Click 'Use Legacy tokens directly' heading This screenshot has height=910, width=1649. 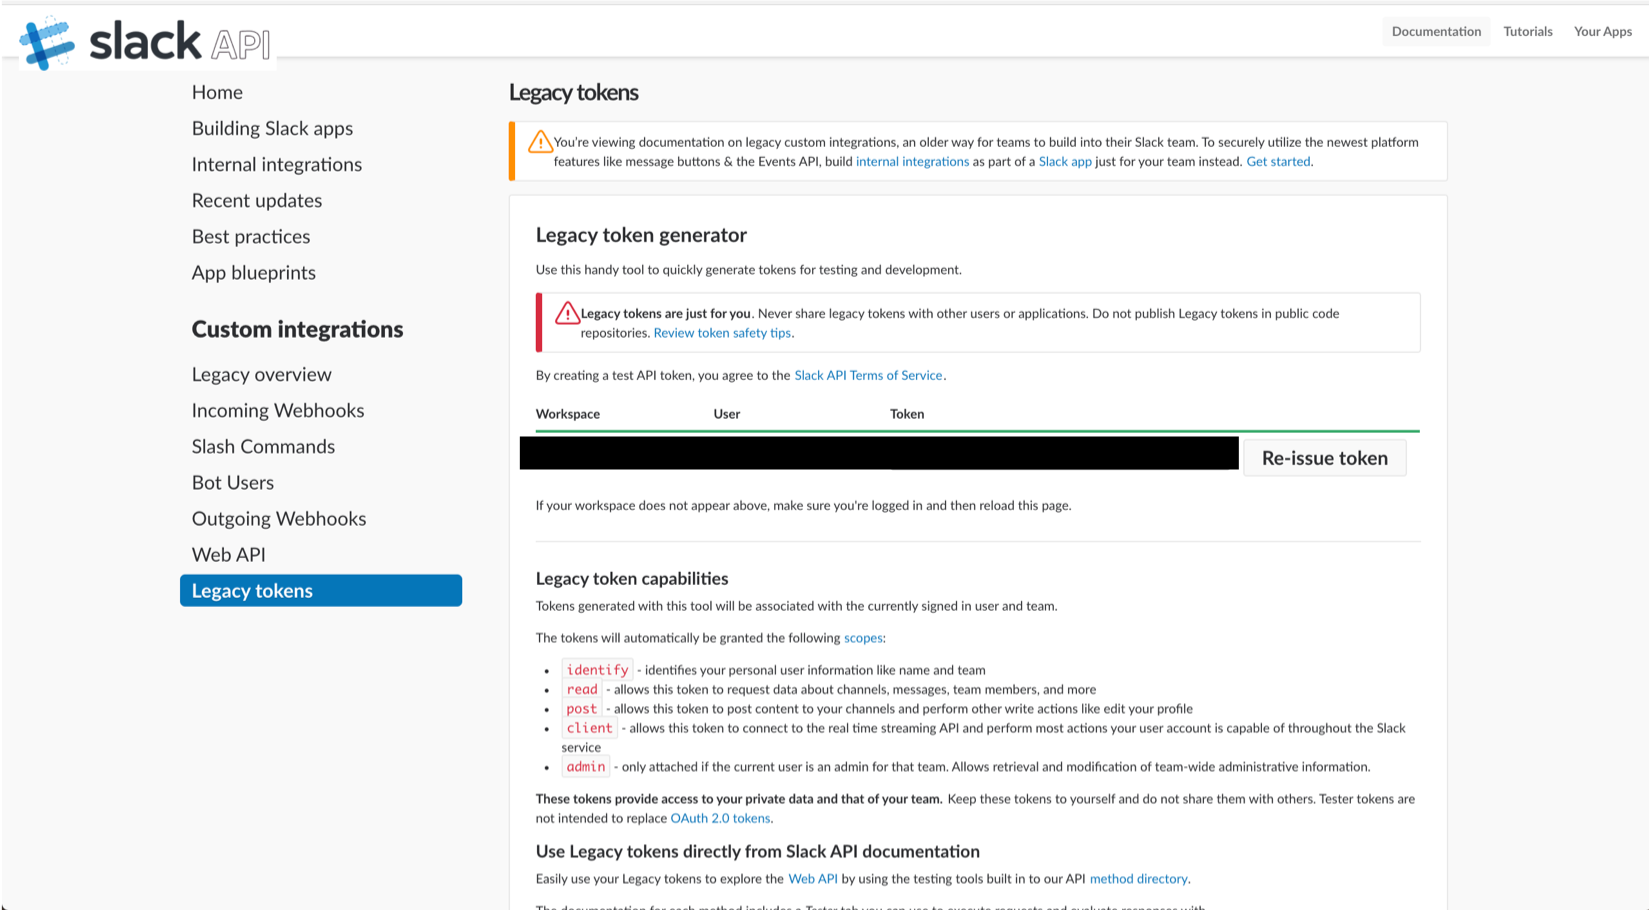point(758,852)
